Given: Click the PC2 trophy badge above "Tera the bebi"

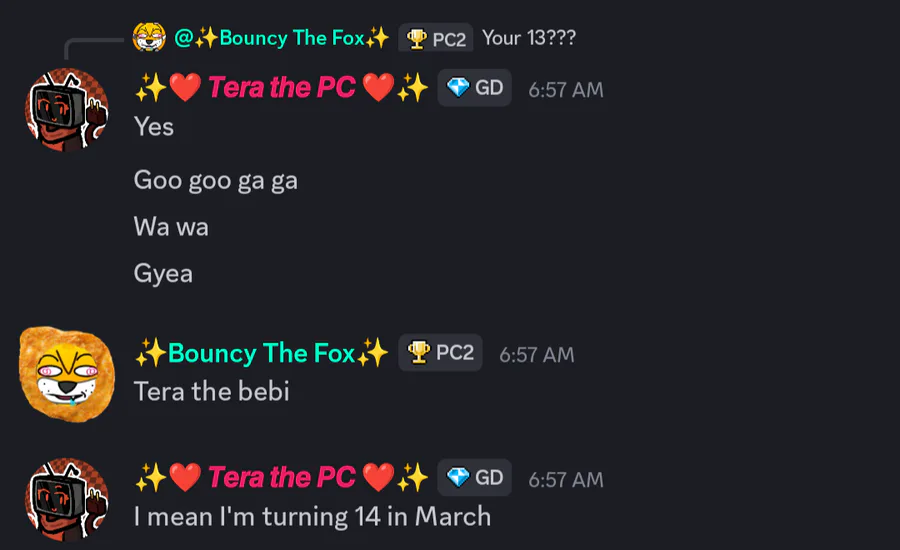Looking at the screenshot, I should [x=441, y=353].
